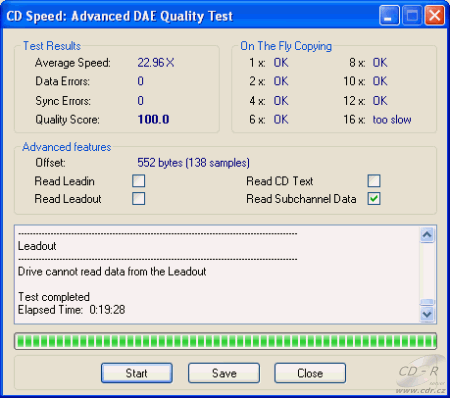Screen dimensions: 450x398
Task: Click the 'Offset:' label
Action: [x=50, y=163]
